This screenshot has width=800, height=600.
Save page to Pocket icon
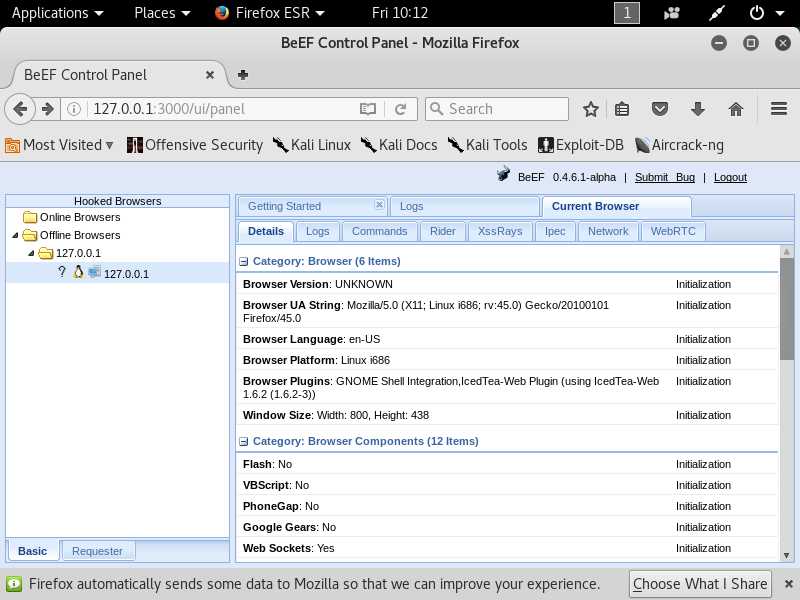pos(660,109)
